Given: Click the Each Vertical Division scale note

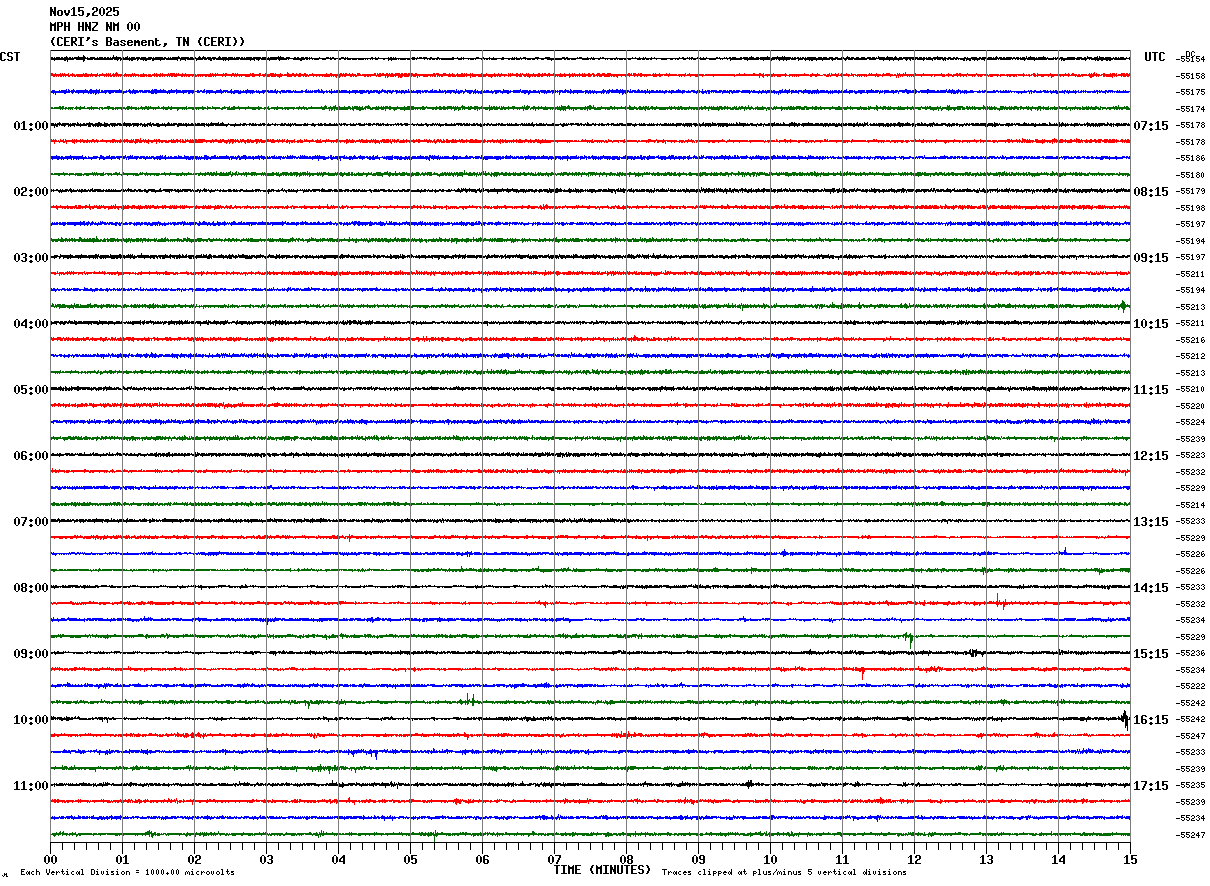Looking at the screenshot, I should (127, 873).
